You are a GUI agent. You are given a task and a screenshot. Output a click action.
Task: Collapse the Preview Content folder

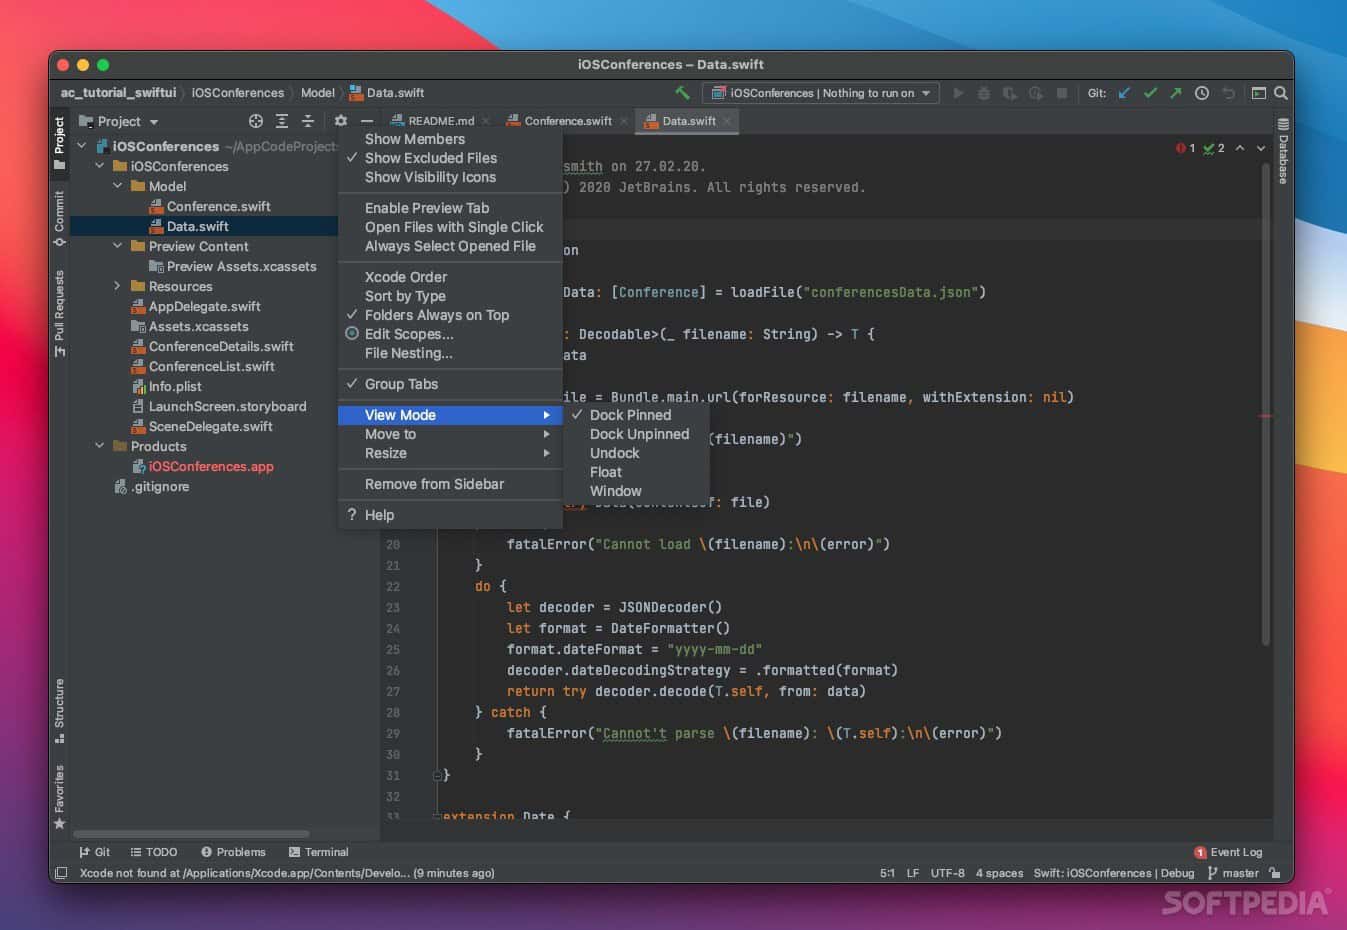tap(118, 246)
